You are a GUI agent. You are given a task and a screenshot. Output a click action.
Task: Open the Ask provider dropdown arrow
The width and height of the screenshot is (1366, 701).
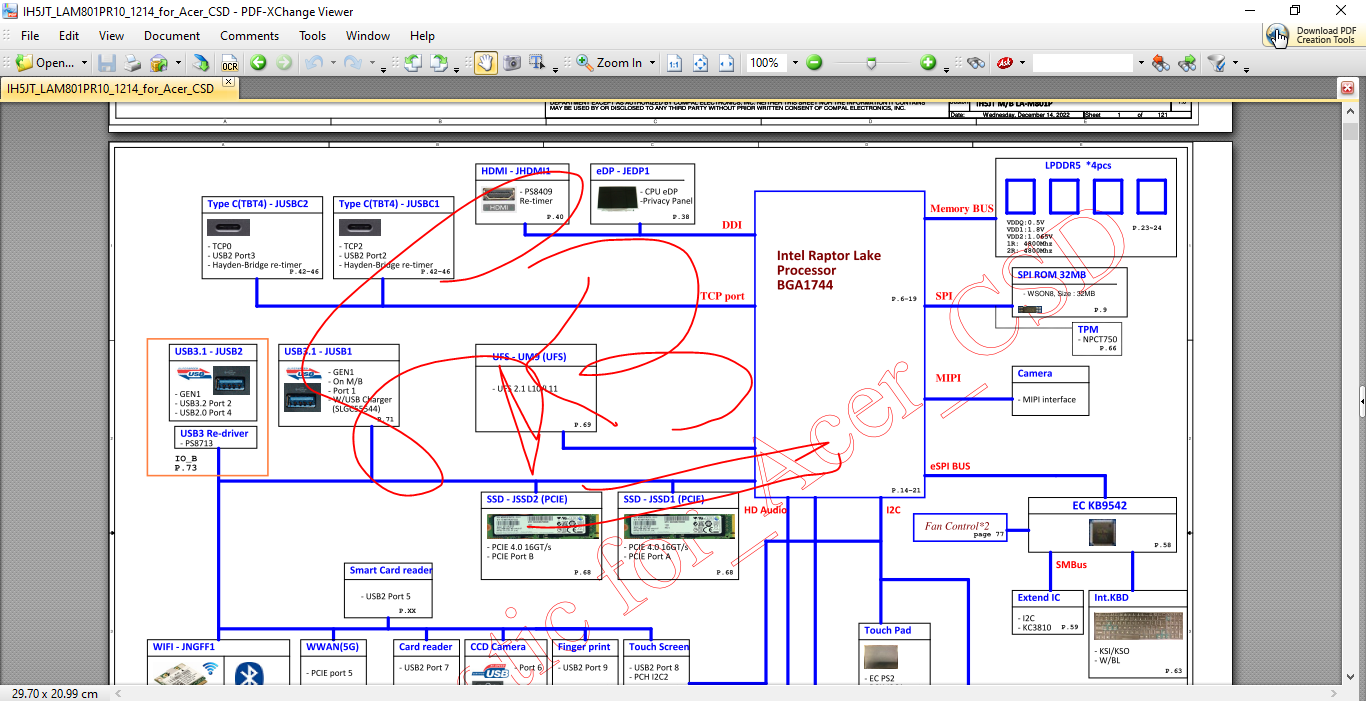coord(1022,62)
